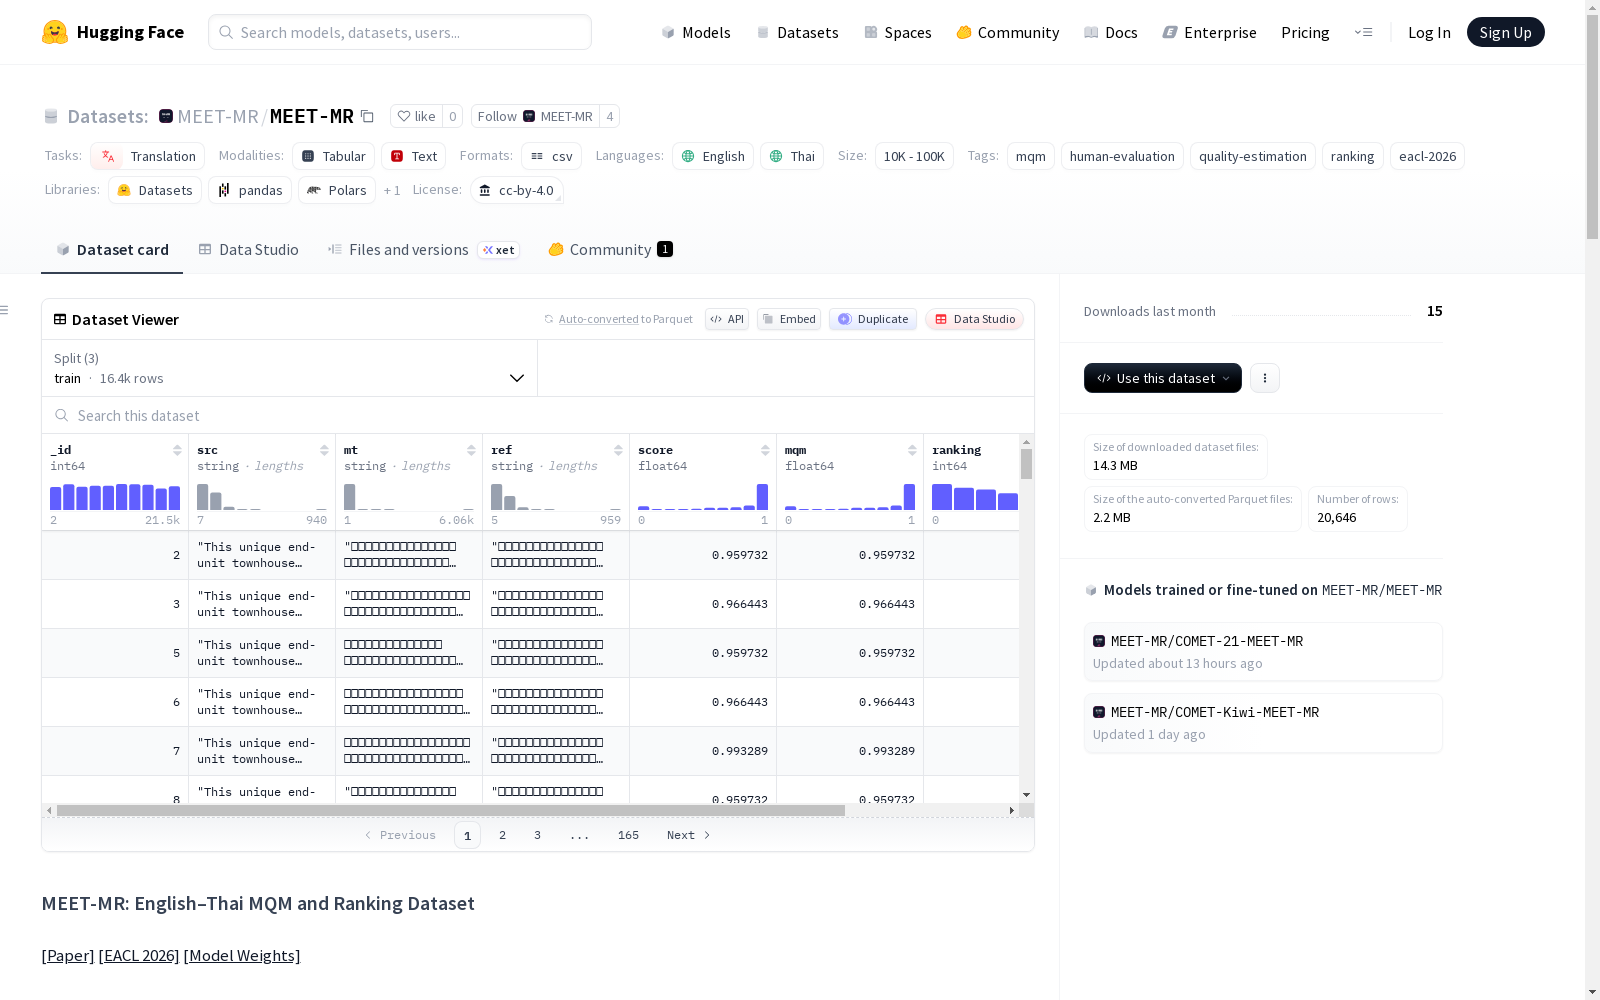Open the COMET-Kiwi-MEET-MR model card
The width and height of the screenshot is (1600, 1000).
1263,723
